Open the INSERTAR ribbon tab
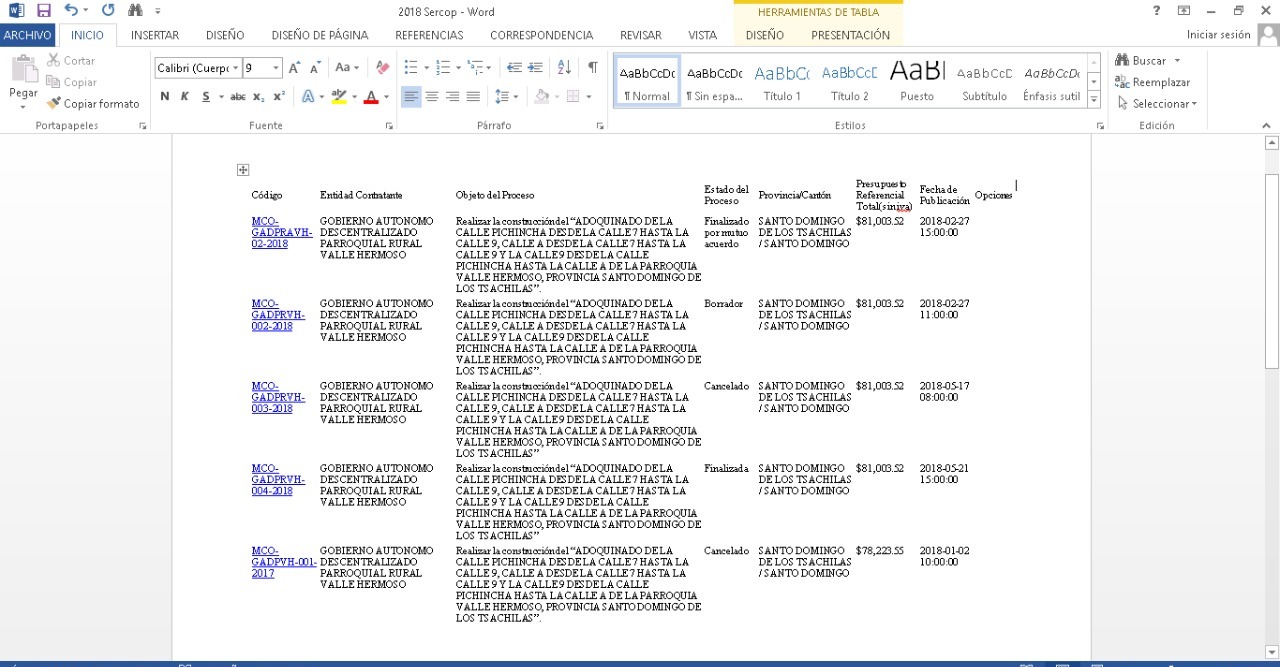Screen dimensions: 1280x667 [155, 35]
